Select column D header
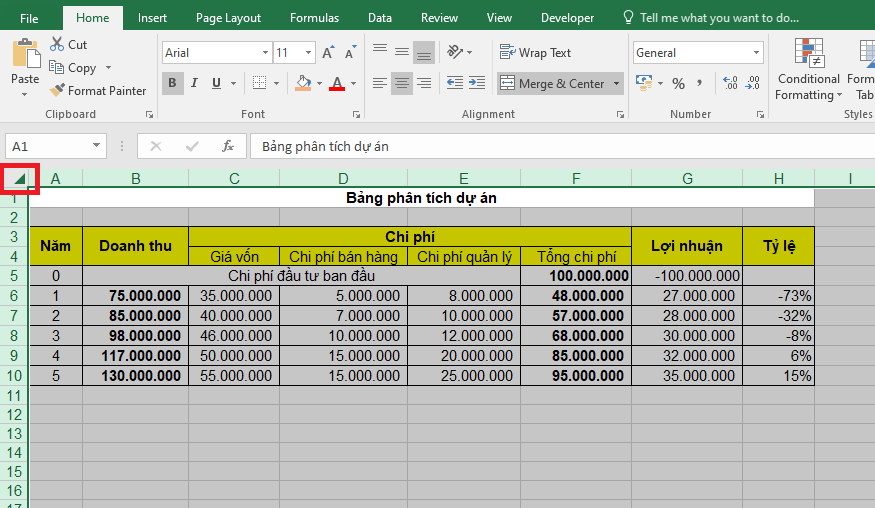The width and height of the screenshot is (875, 508). point(343,179)
